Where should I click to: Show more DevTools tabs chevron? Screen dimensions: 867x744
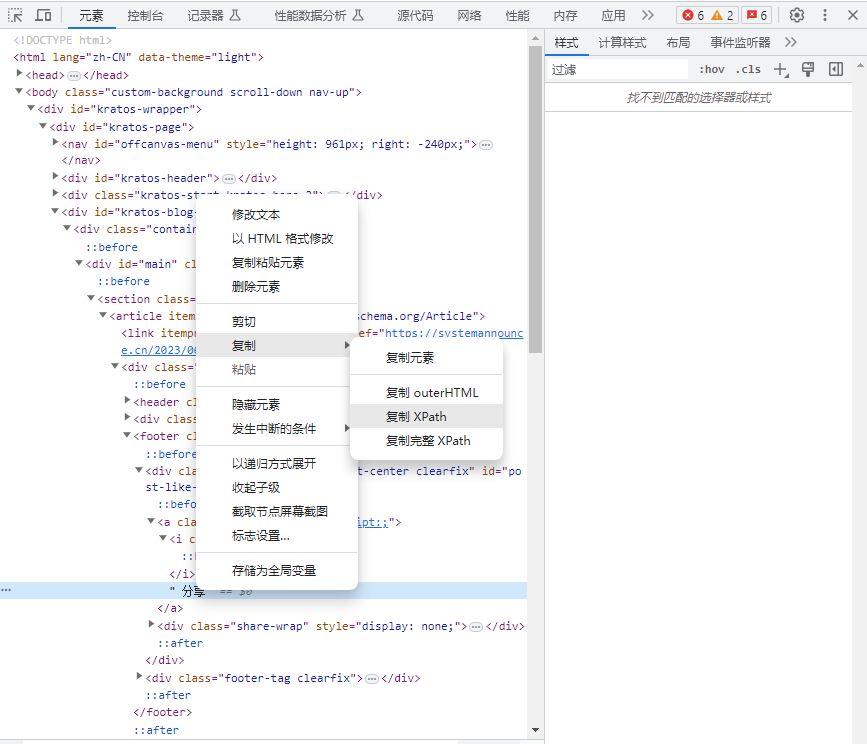coord(647,15)
